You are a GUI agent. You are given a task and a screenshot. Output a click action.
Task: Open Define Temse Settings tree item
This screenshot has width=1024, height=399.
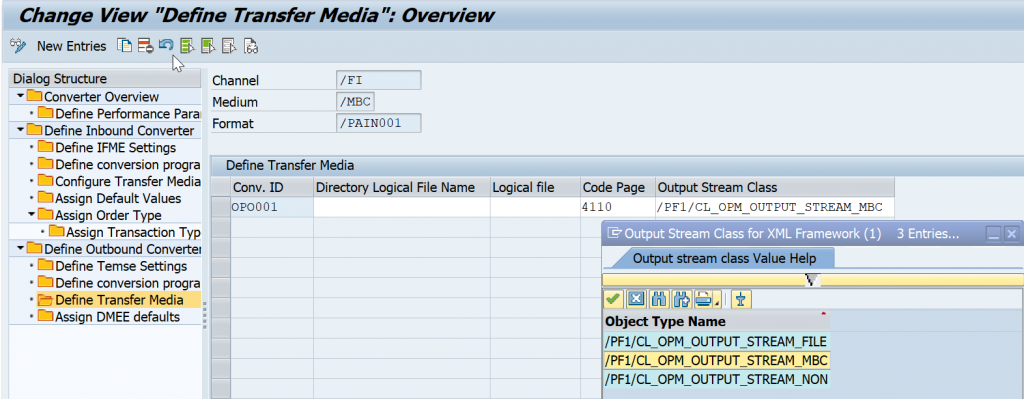[121, 266]
